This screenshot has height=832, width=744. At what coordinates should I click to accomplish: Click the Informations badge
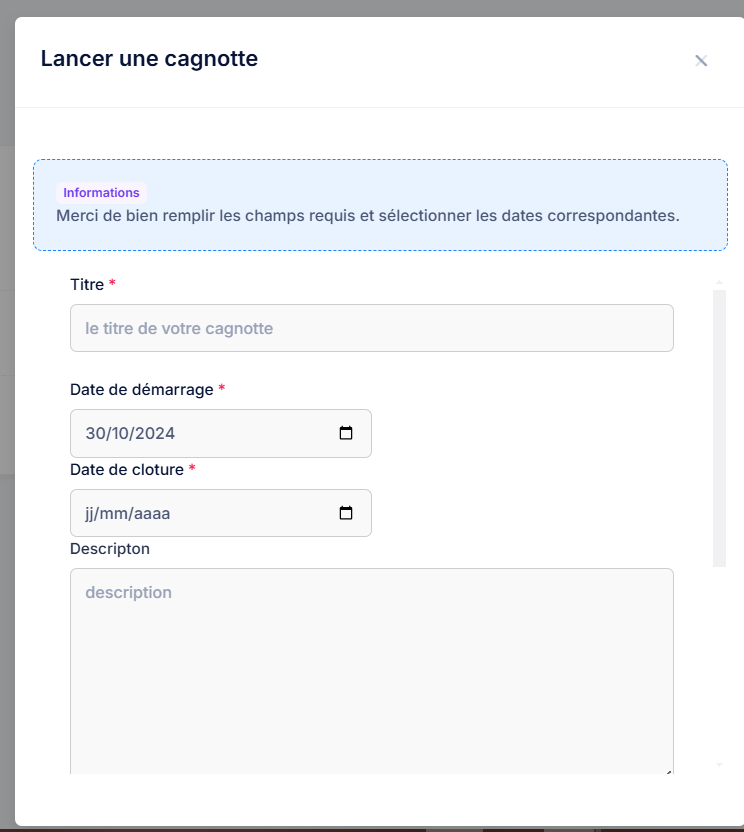coord(101,193)
